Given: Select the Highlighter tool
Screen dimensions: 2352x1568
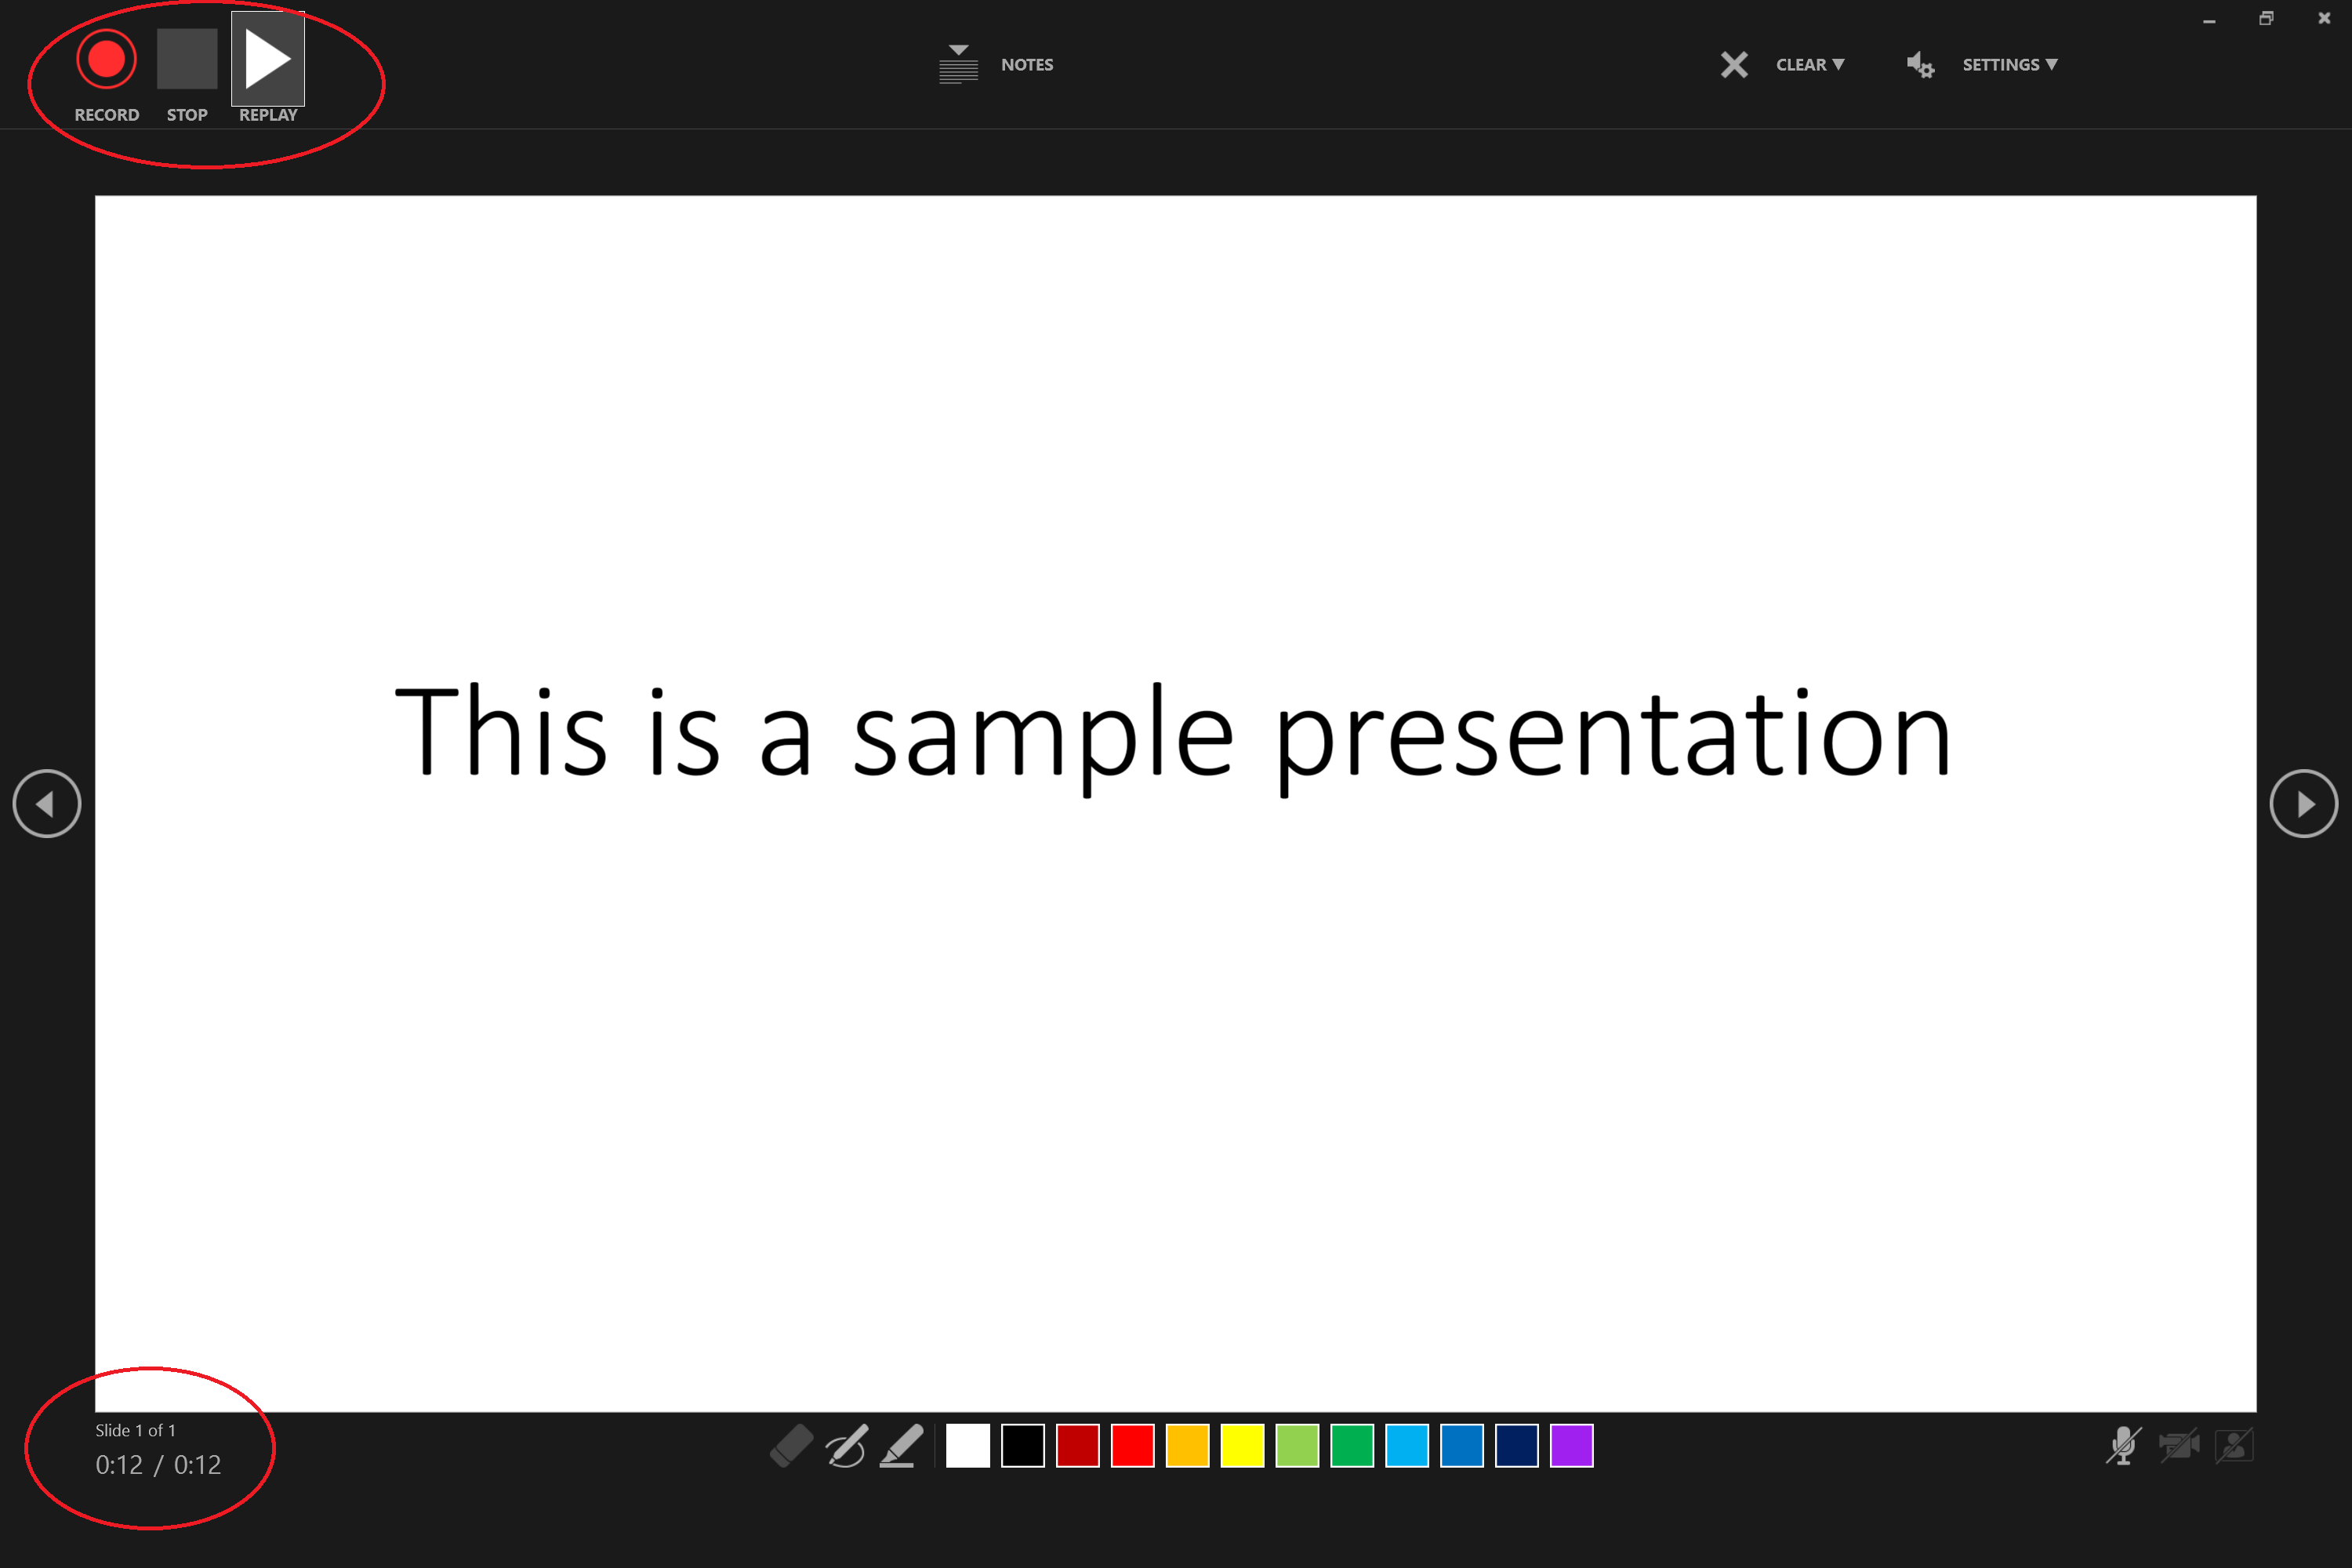Looking at the screenshot, I should pyautogui.click(x=901, y=1446).
